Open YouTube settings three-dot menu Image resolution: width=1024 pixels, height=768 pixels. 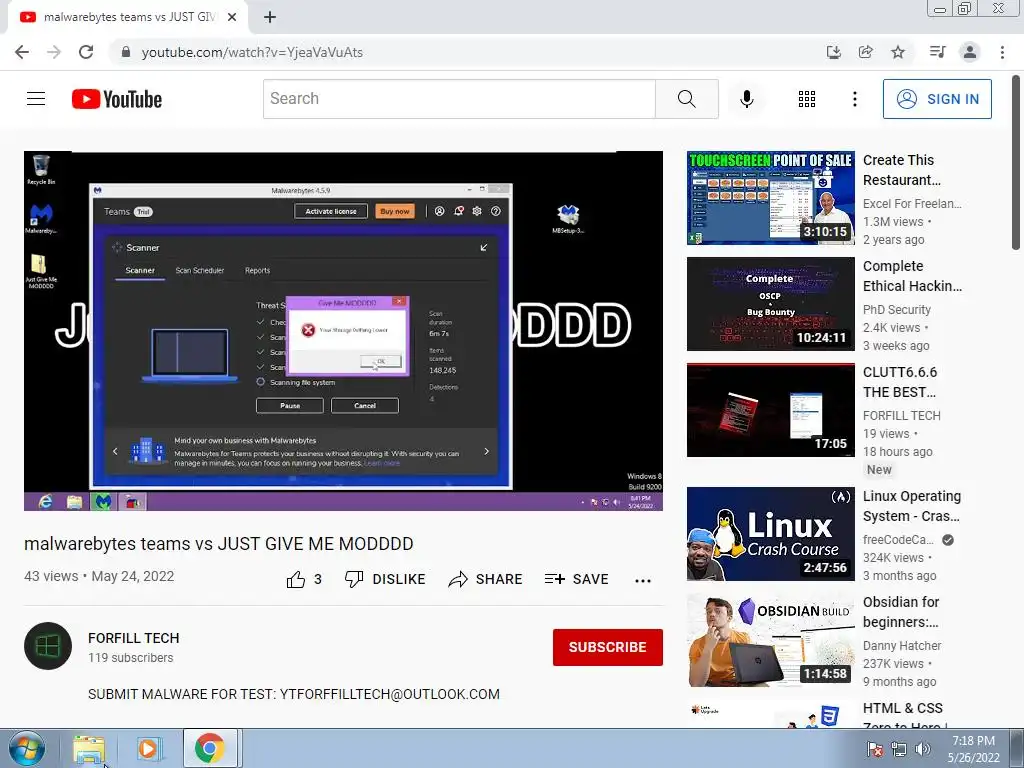click(x=854, y=99)
